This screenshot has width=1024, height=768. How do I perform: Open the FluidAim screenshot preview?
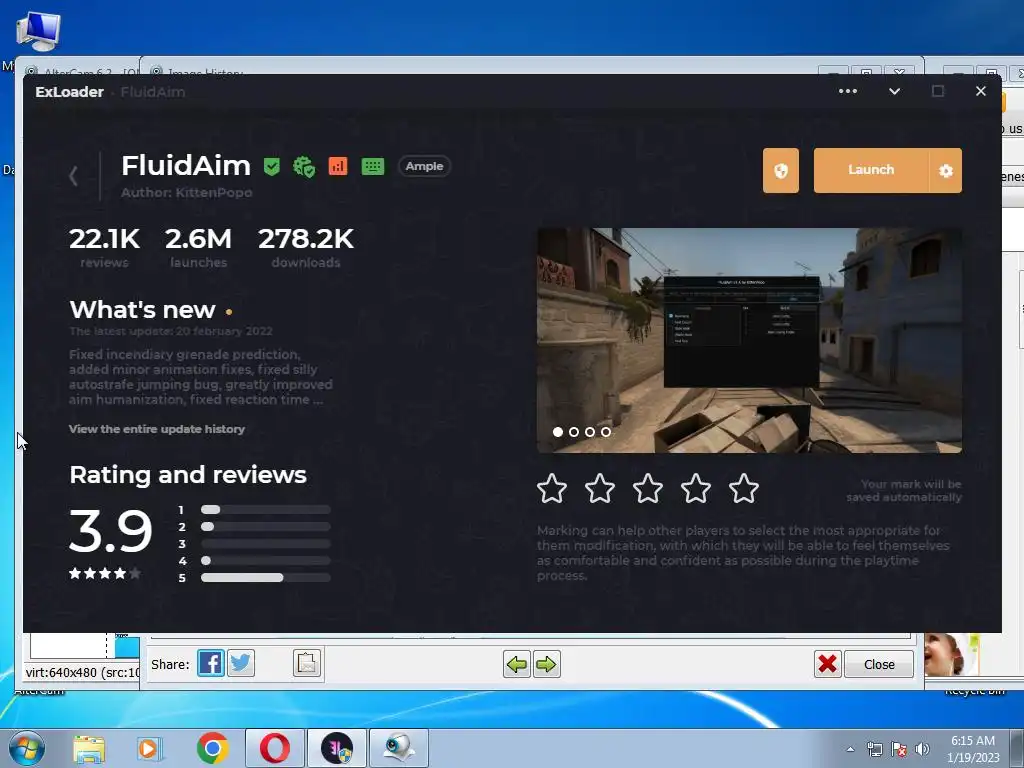(x=749, y=340)
